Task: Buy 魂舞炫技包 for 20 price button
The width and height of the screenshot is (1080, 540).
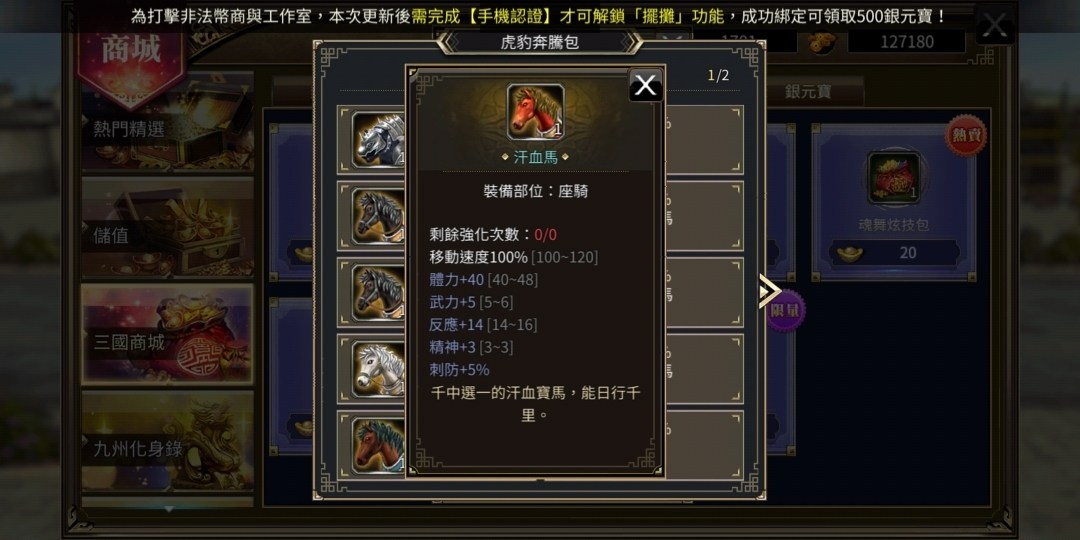Action: 893,253
